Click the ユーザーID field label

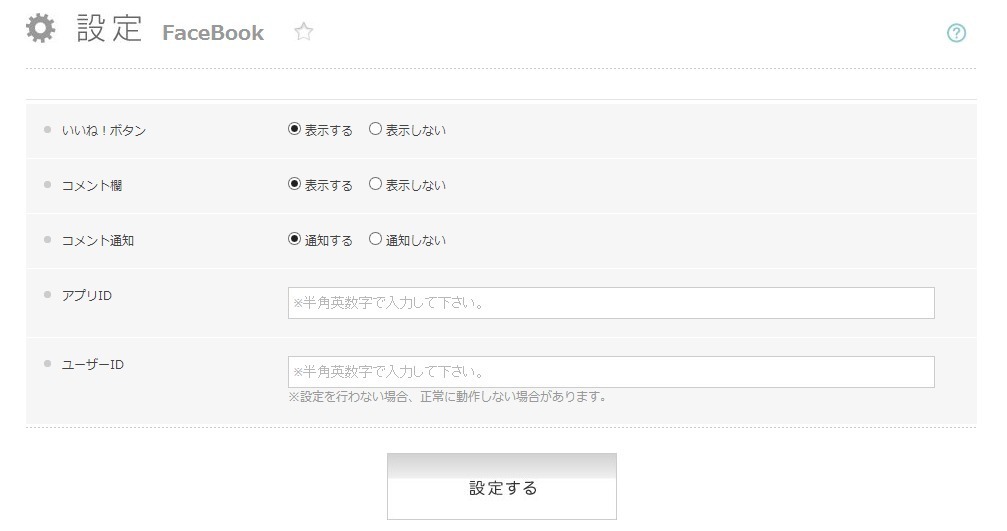click(x=92, y=365)
